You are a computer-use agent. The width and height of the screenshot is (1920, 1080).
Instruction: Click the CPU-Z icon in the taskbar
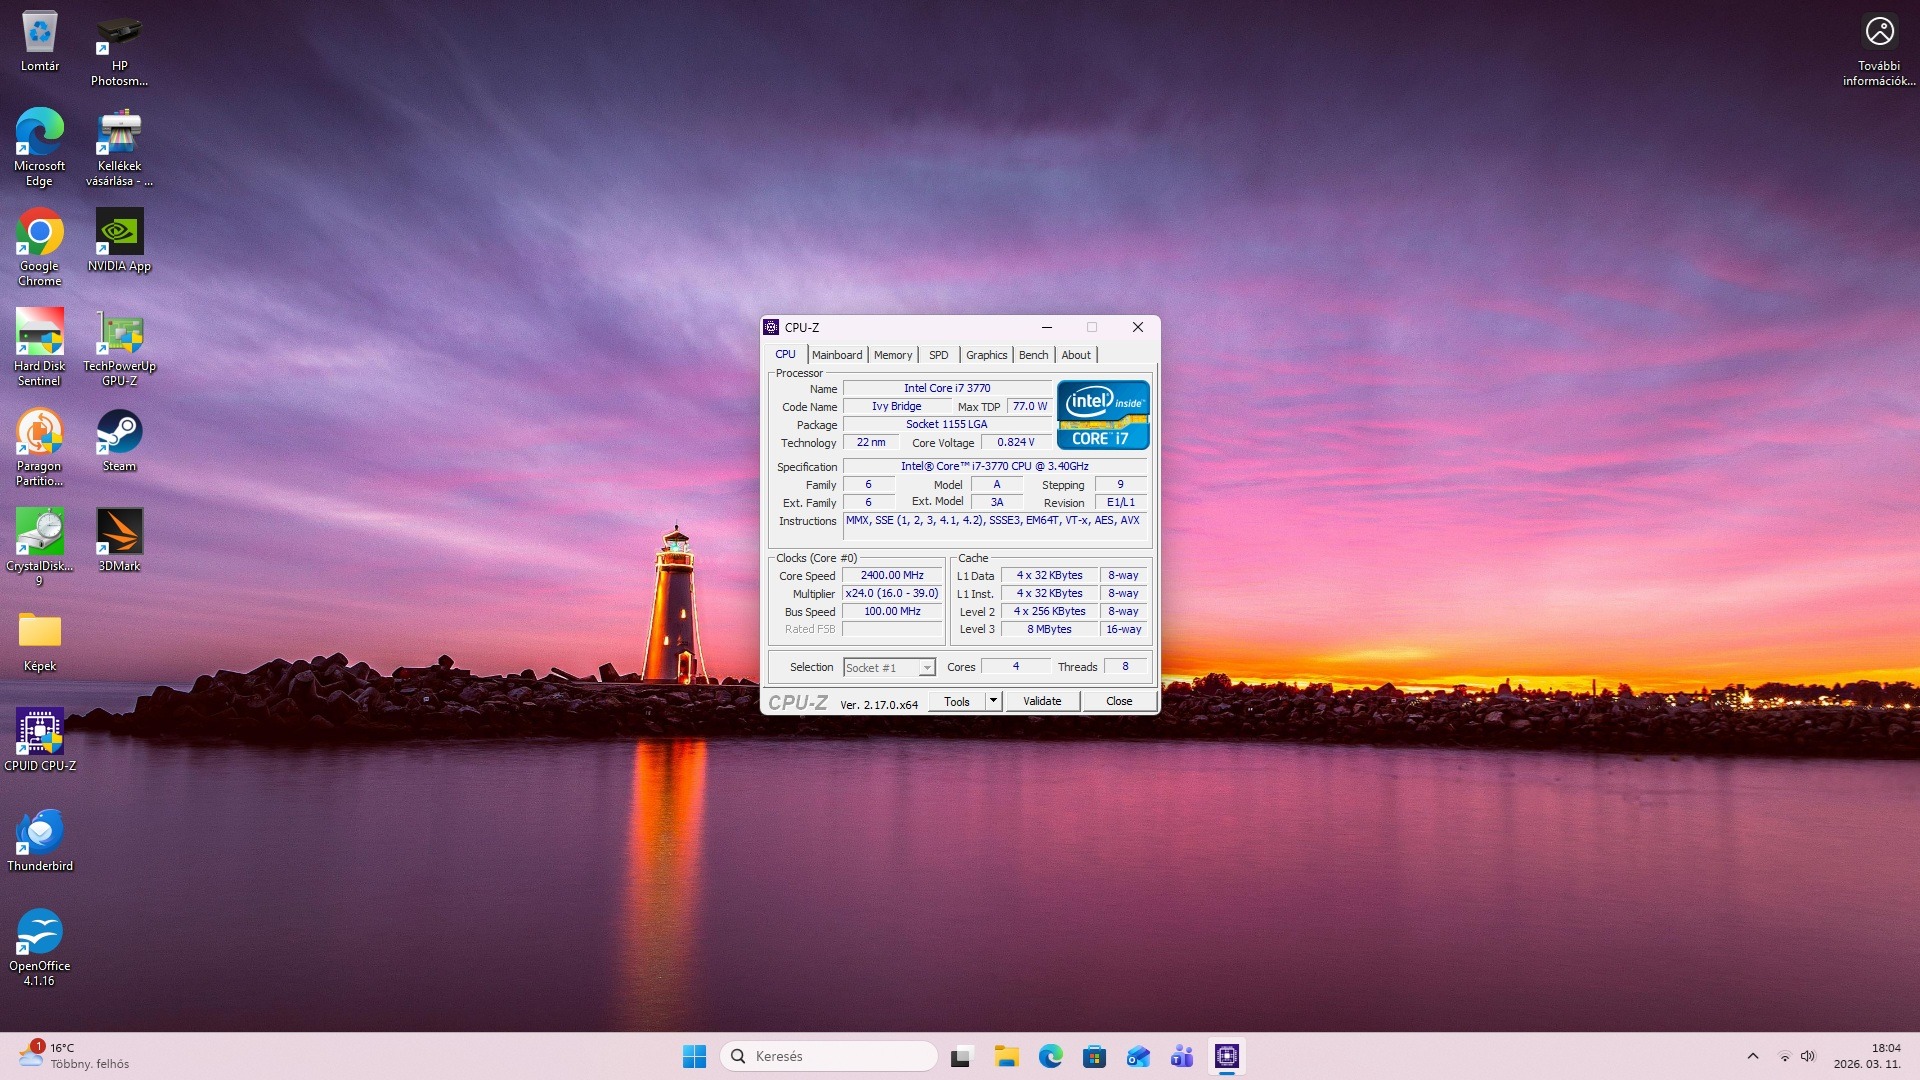click(x=1226, y=1056)
